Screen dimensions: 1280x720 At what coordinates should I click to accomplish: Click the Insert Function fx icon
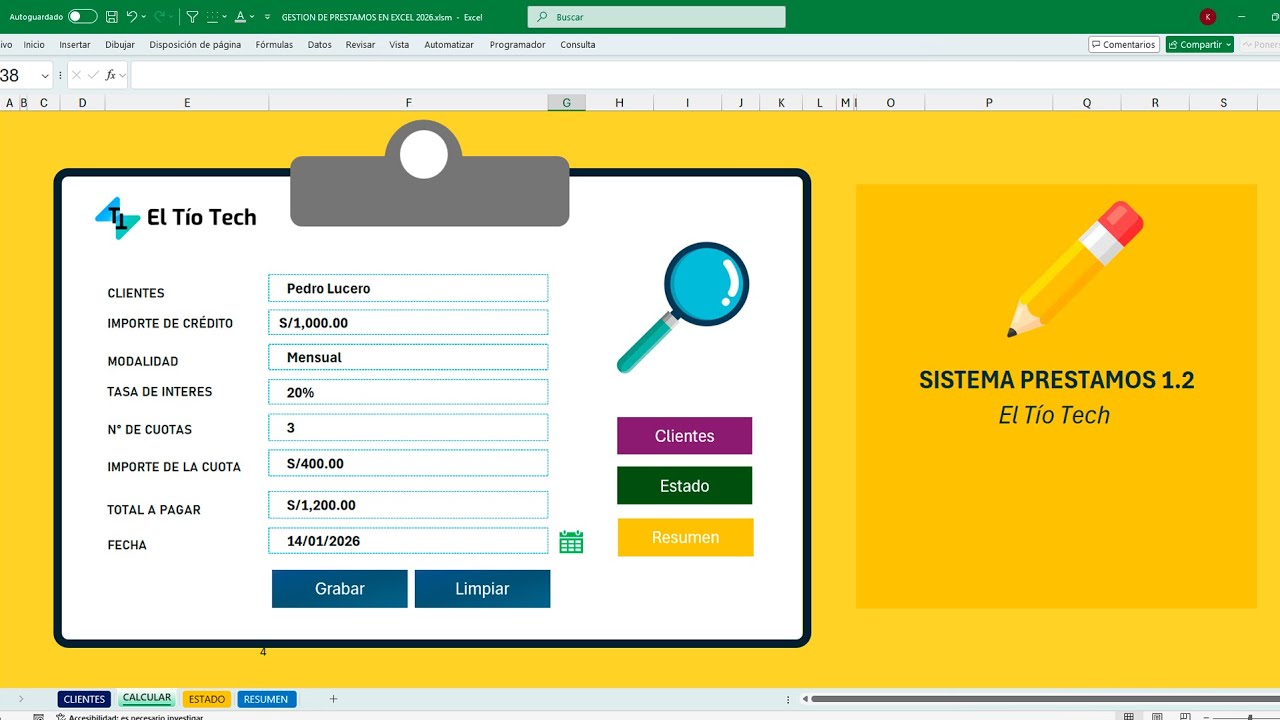click(111, 76)
